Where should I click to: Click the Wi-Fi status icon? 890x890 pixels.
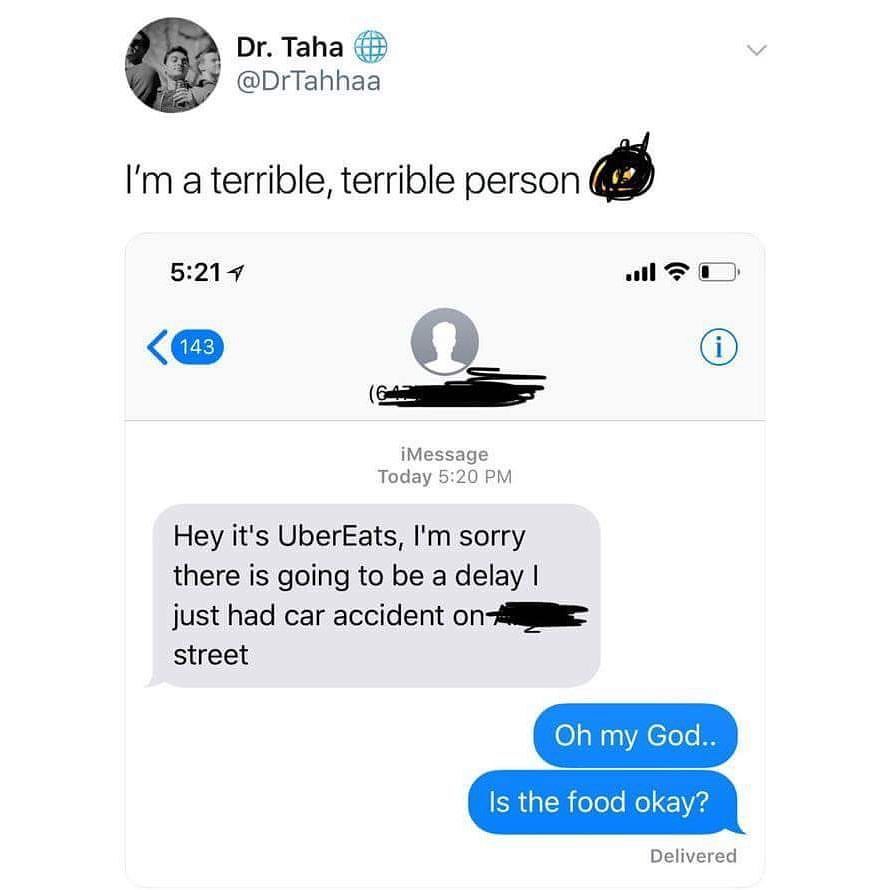pos(677,272)
